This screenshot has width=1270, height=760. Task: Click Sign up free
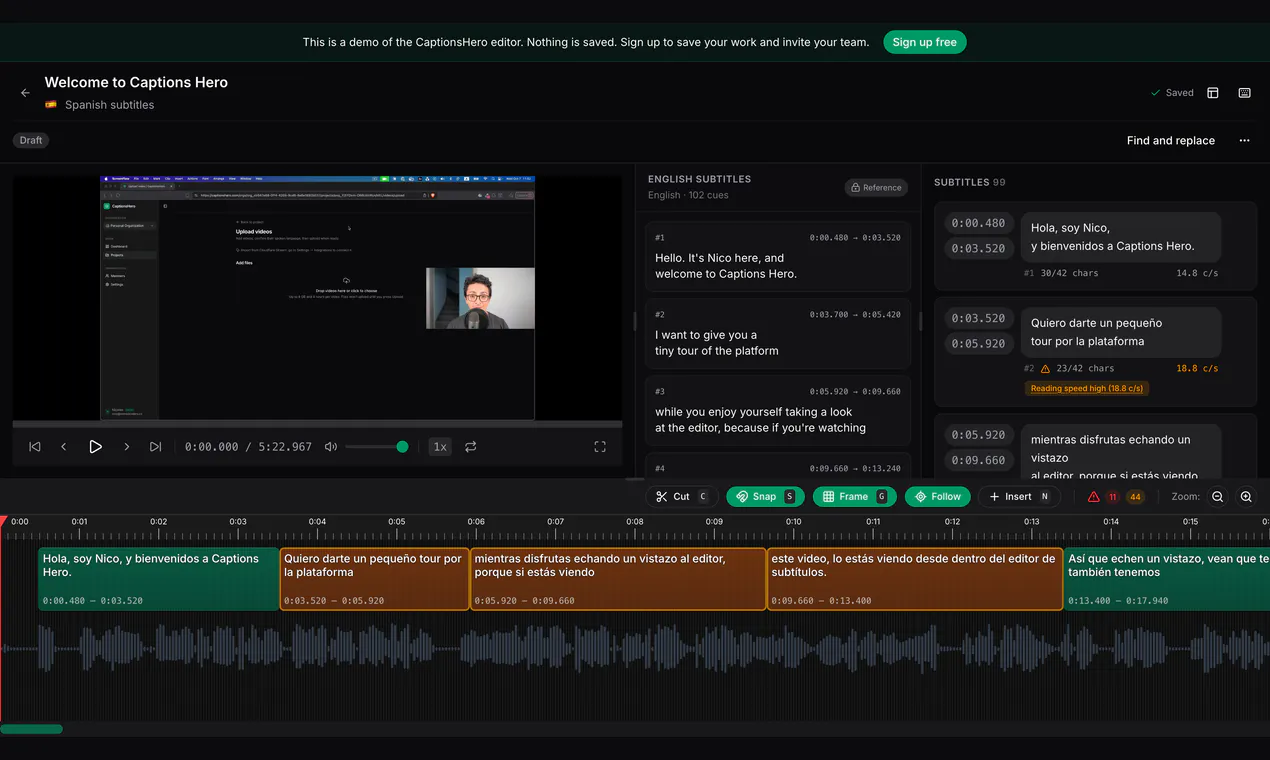[925, 42]
